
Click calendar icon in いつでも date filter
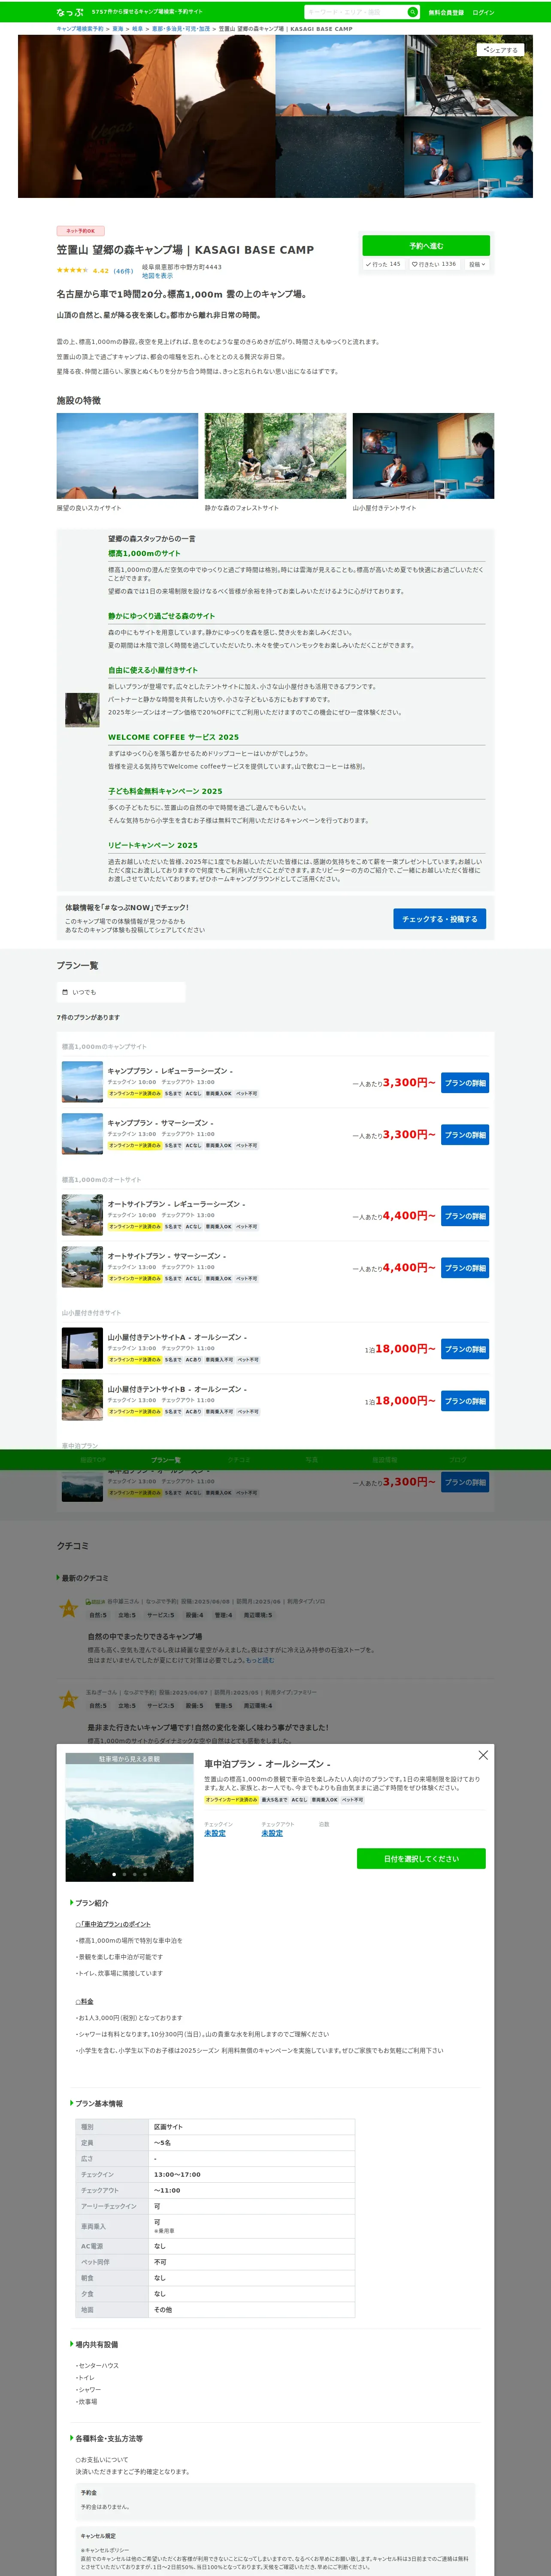coord(65,992)
